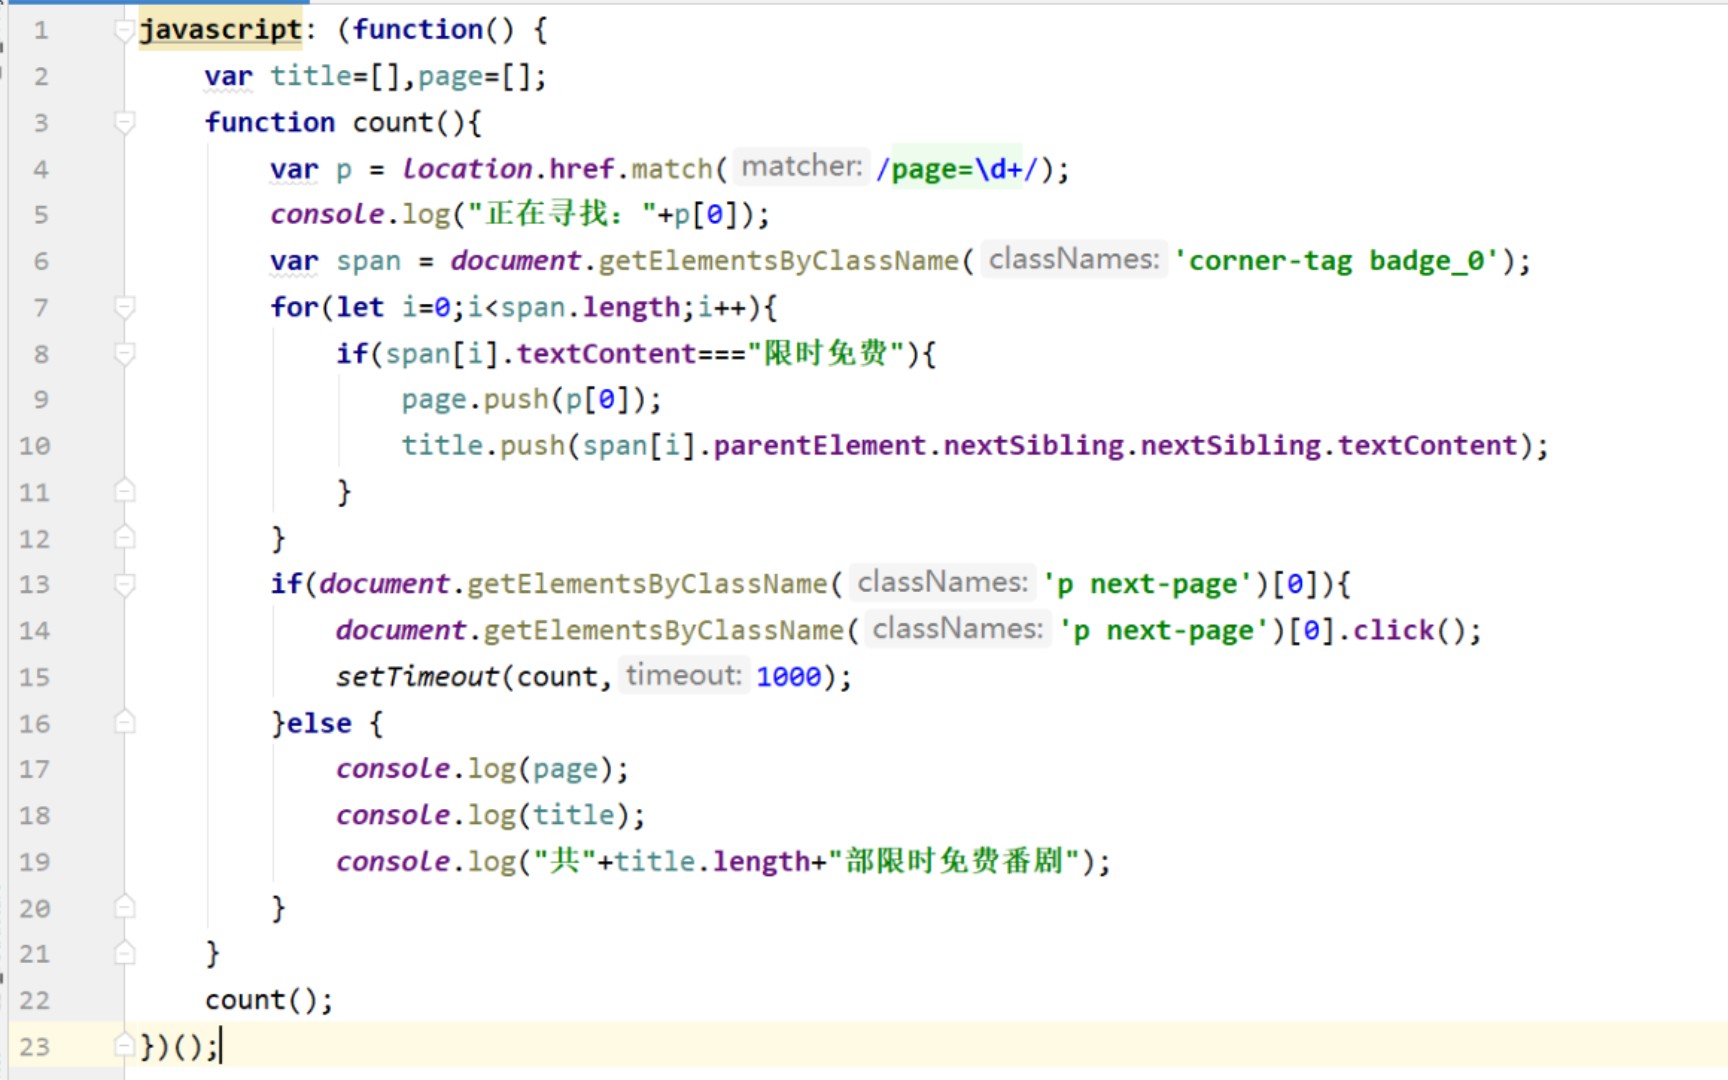The height and width of the screenshot is (1080, 1728).
Task: Click the value 1000 on line 15
Action: 788,677
